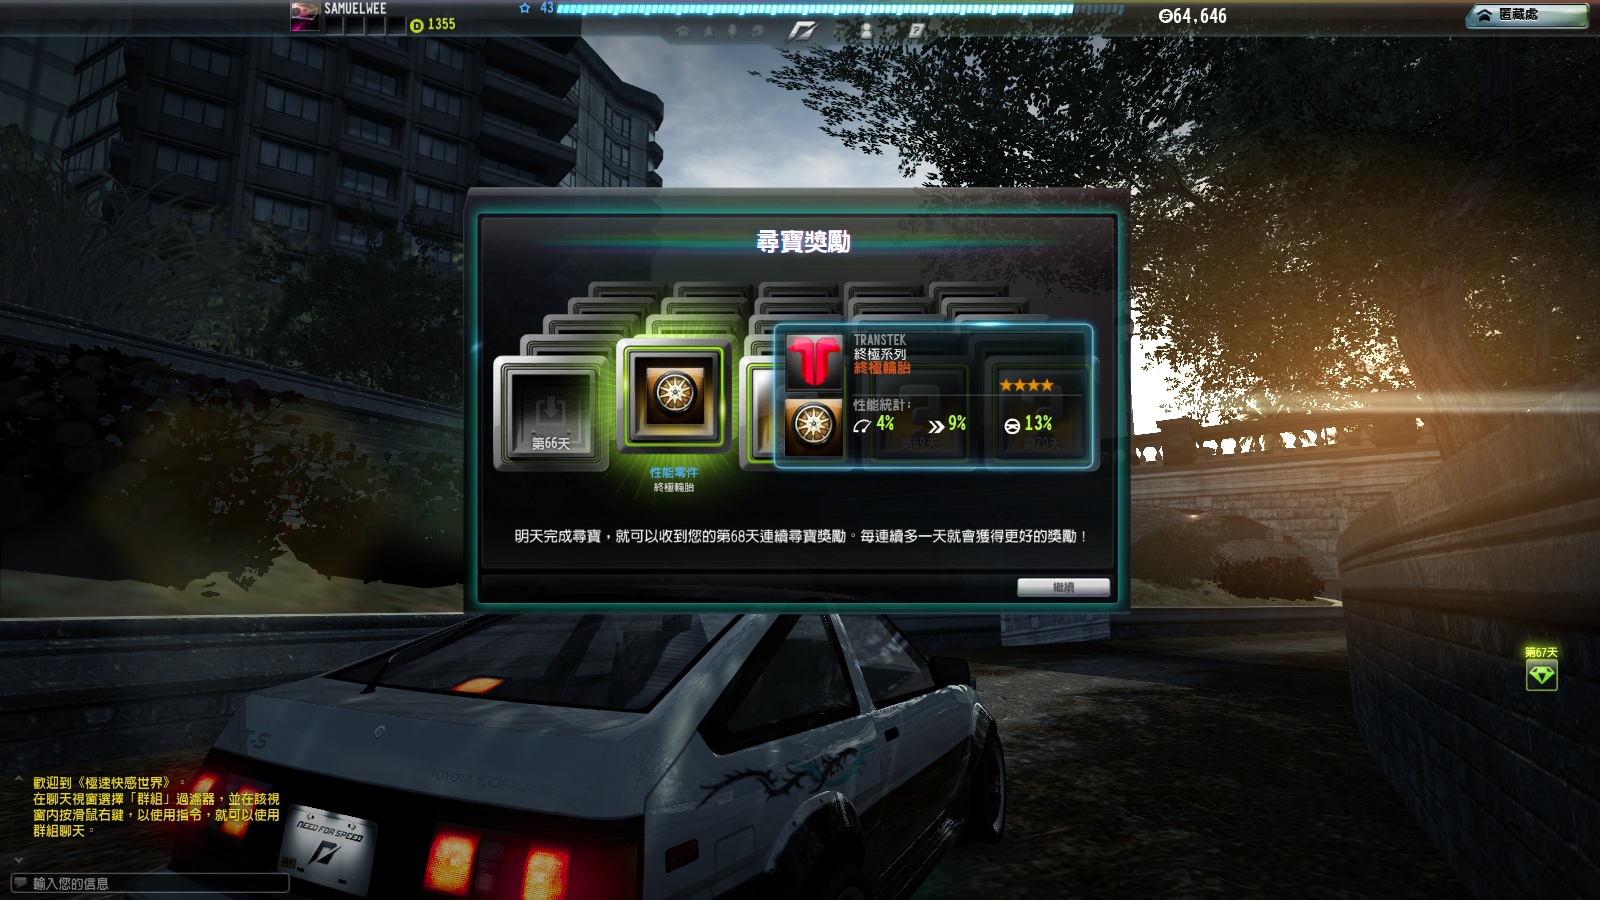Click the chat bubble icon beside input
Viewport: 1600px width, 900px height.
pos(20,883)
